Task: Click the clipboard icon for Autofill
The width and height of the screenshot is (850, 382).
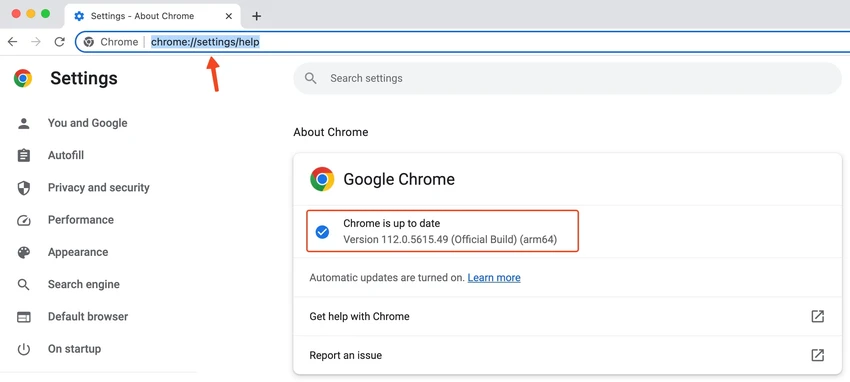Action: pyautogui.click(x=23, y=156)
